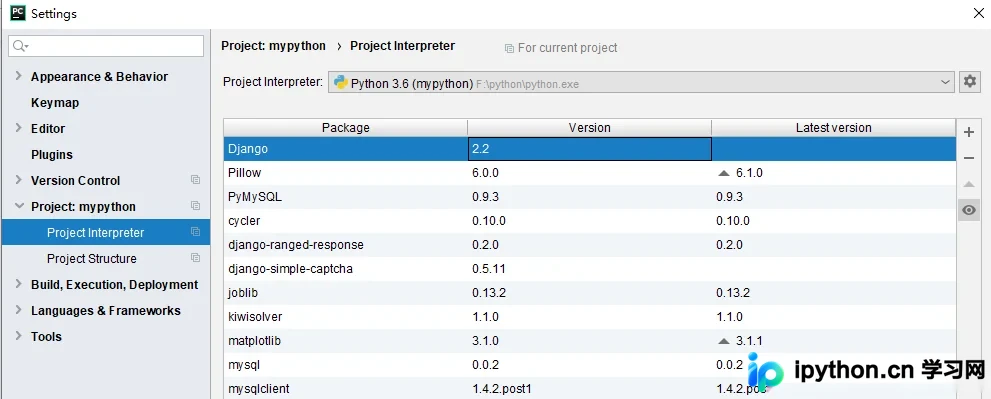The image size is (991, 399).
Task: Select the django-simple-captcha package row
Action: pyautogui.click(x=590, y=269)
